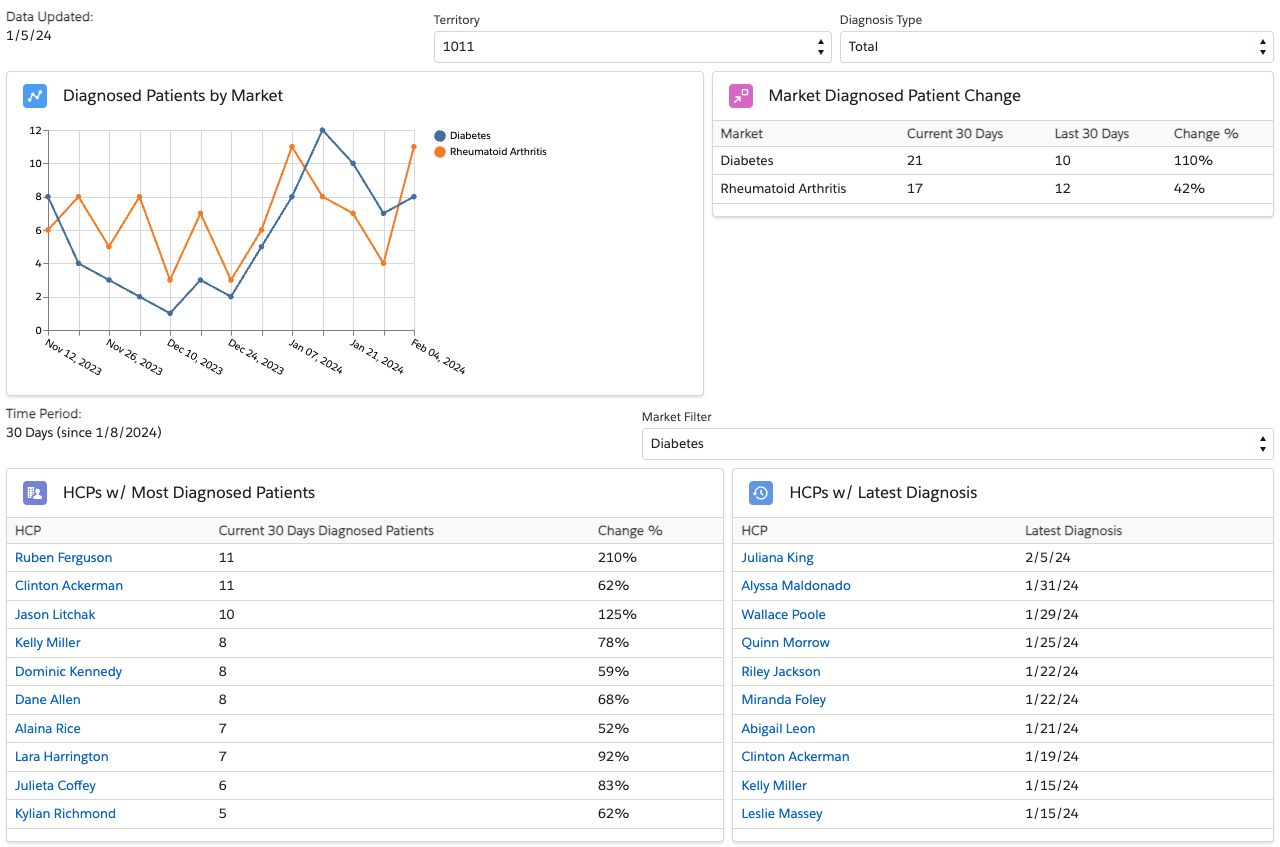Click the Diagnosed Patients by Market chart icon
This screenshot has height=847, width=1280.
[35, 96]
